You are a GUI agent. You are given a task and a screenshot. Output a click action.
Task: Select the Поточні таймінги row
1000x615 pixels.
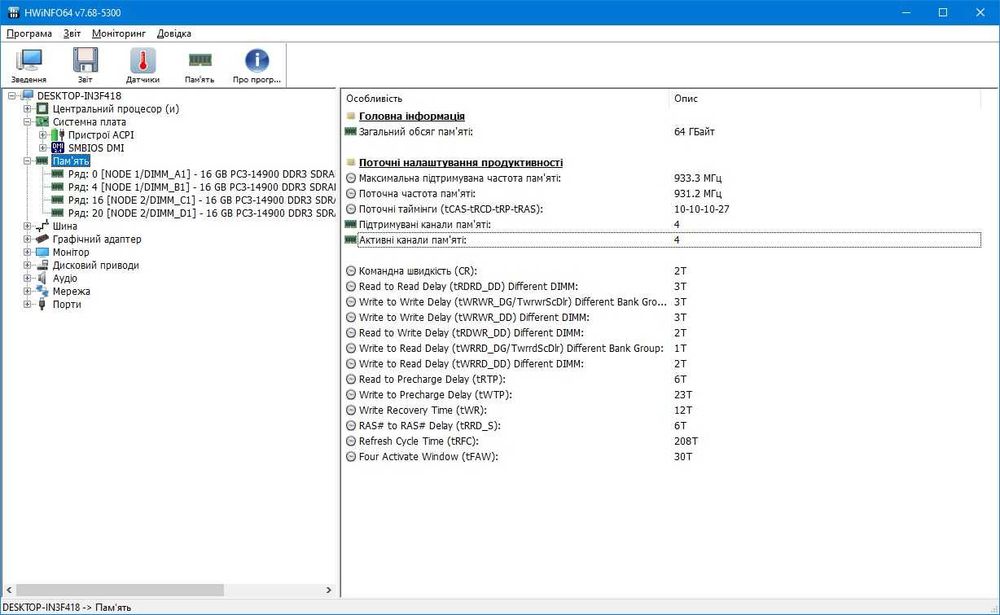[662, 209]
